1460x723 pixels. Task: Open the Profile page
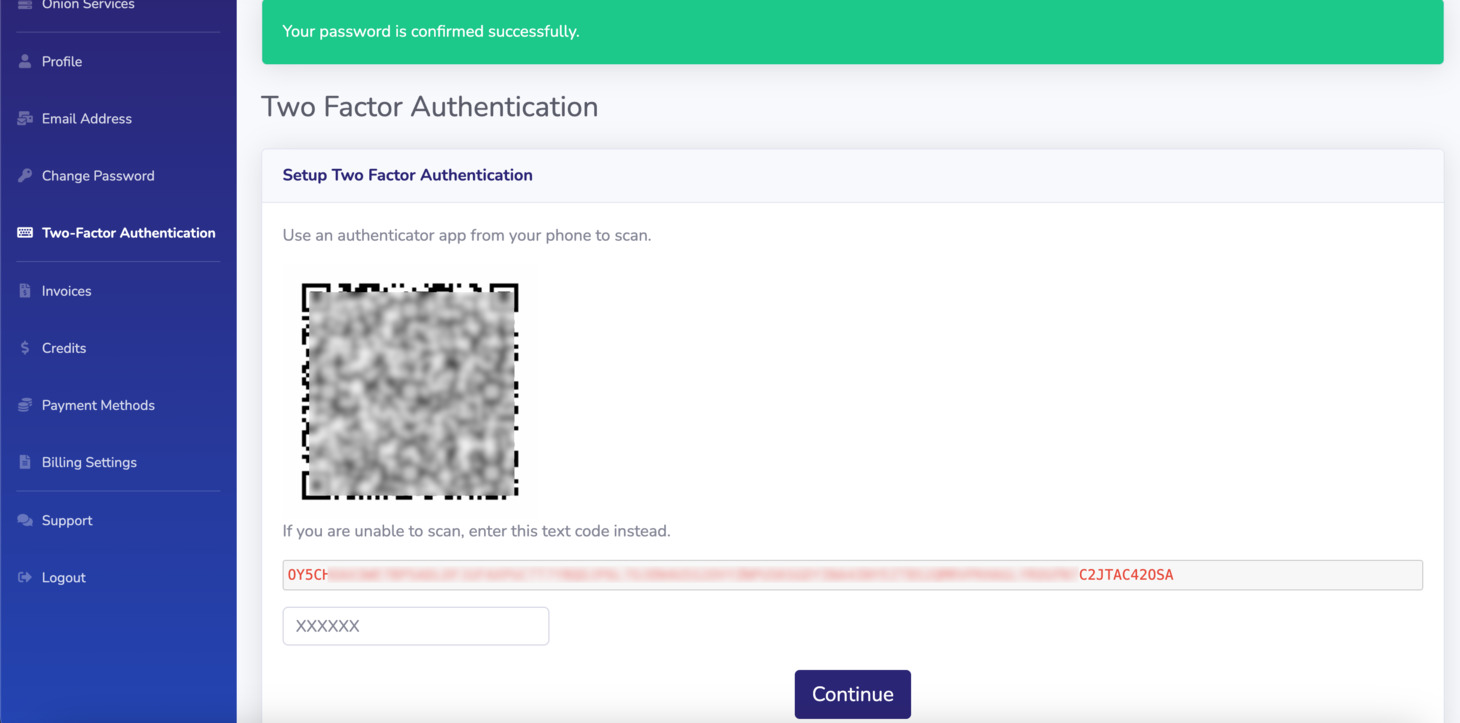tap(62, 62)
